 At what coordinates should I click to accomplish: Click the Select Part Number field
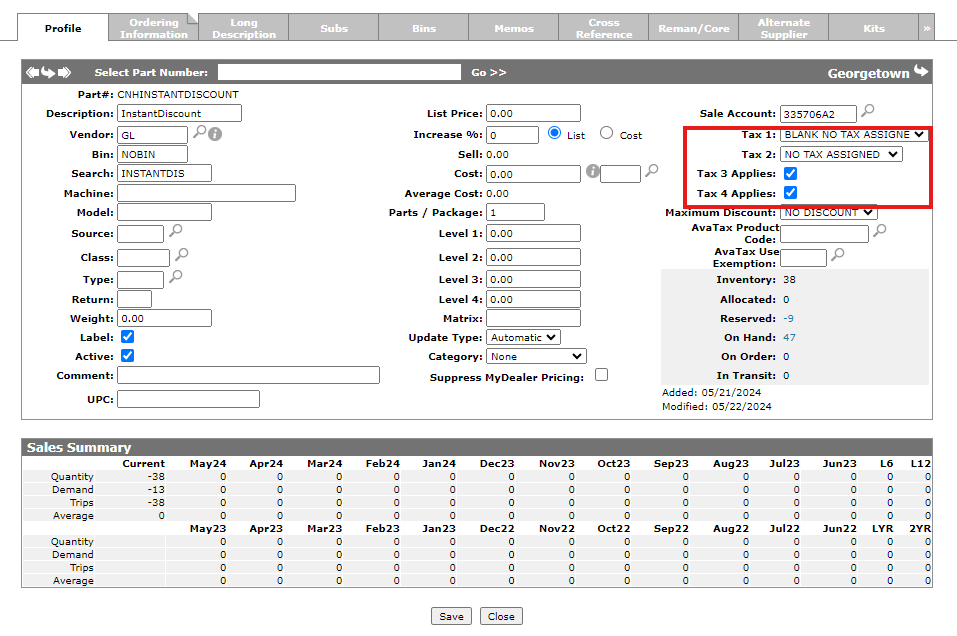(x=339, y=72)
